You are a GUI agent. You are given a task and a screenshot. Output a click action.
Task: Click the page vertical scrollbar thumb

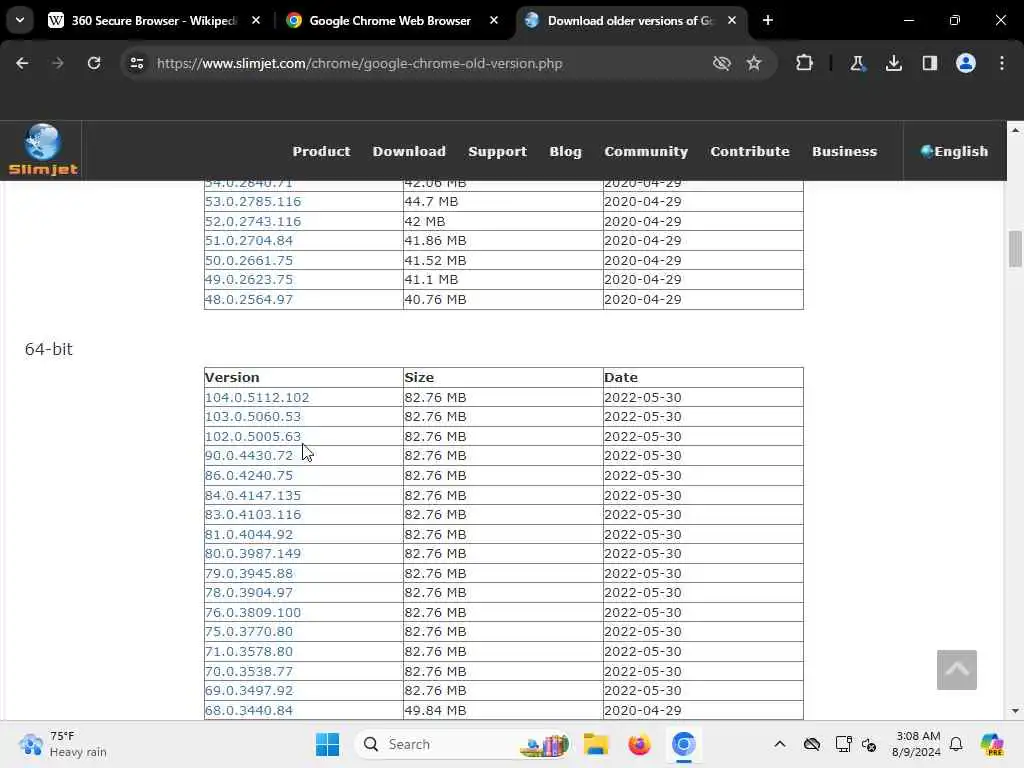click(x=1014, y=249)
